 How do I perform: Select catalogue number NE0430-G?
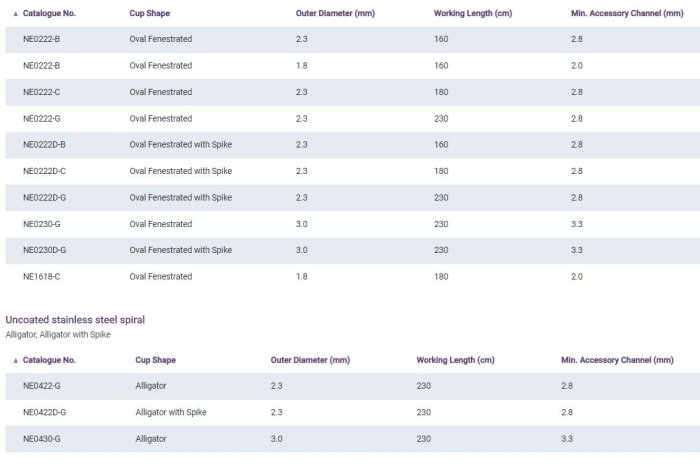pos(41,438)
